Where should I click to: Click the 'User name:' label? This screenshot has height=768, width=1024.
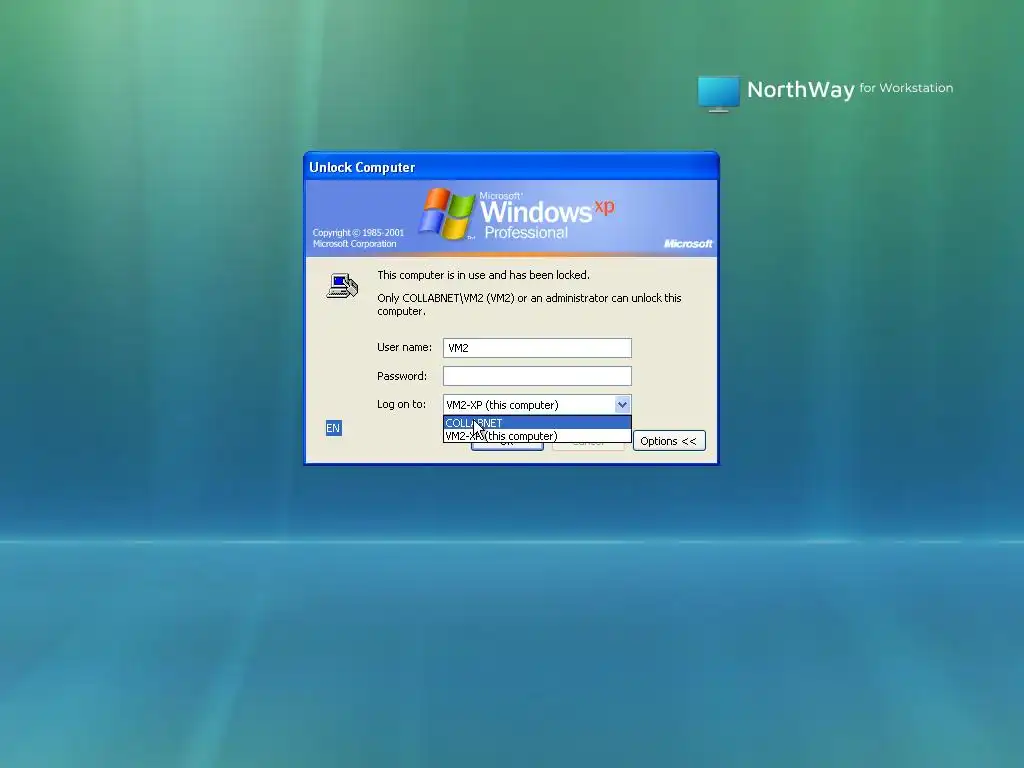404,347
